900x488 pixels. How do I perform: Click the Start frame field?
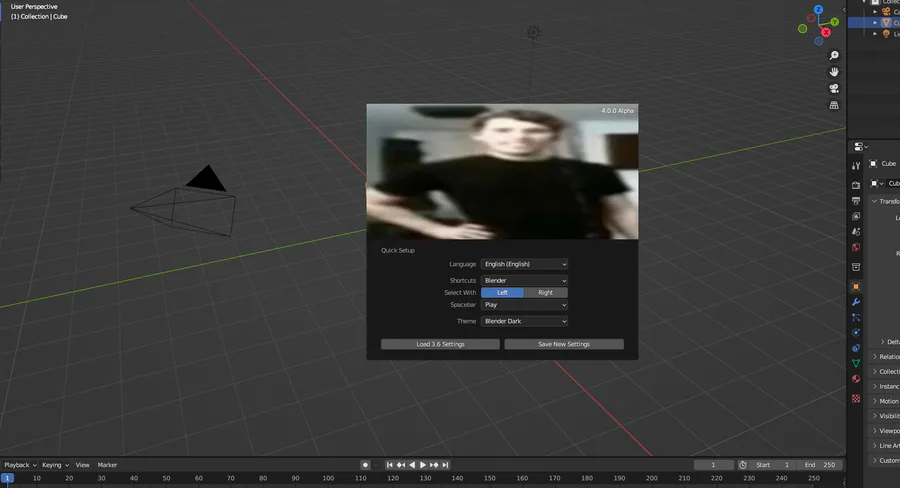tap(773, 465)
